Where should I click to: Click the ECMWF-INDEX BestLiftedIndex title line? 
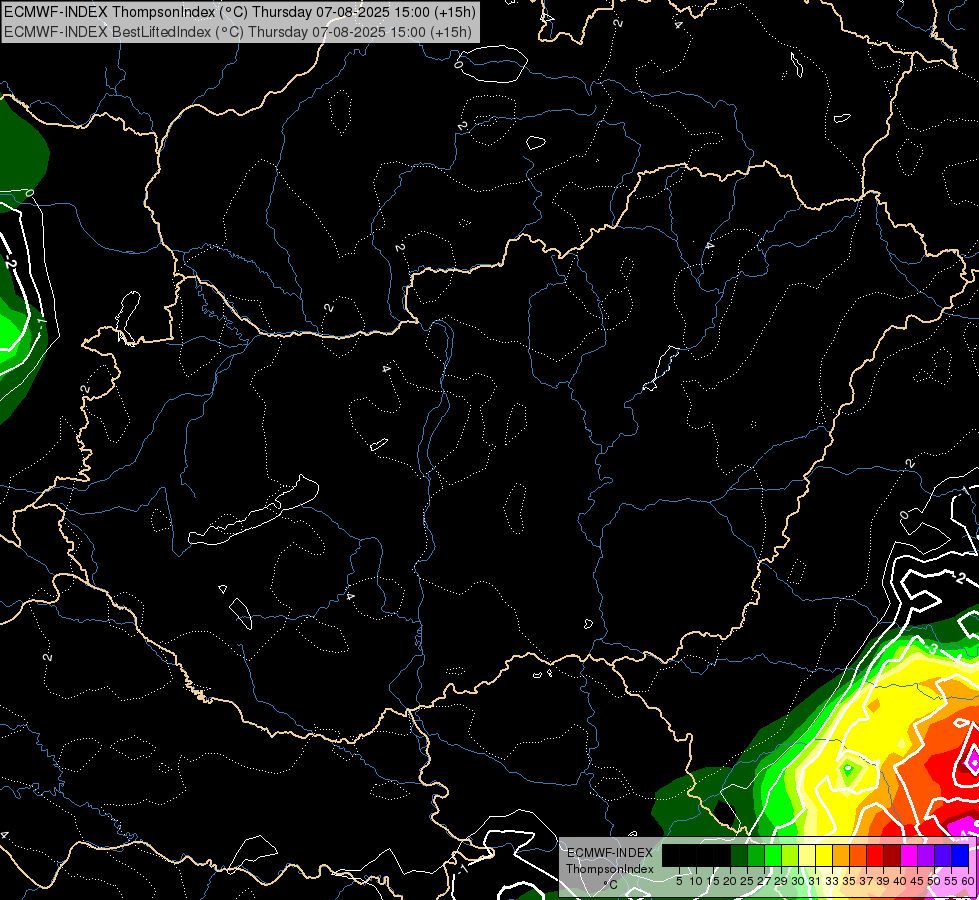click(238, 32)
